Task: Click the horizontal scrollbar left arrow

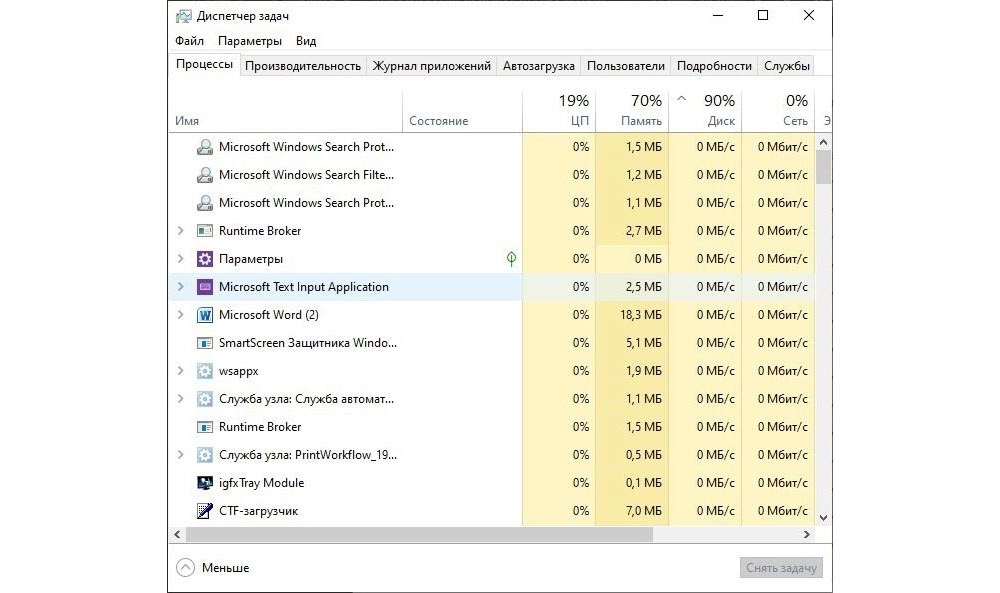Action: [x=177, y=534]
